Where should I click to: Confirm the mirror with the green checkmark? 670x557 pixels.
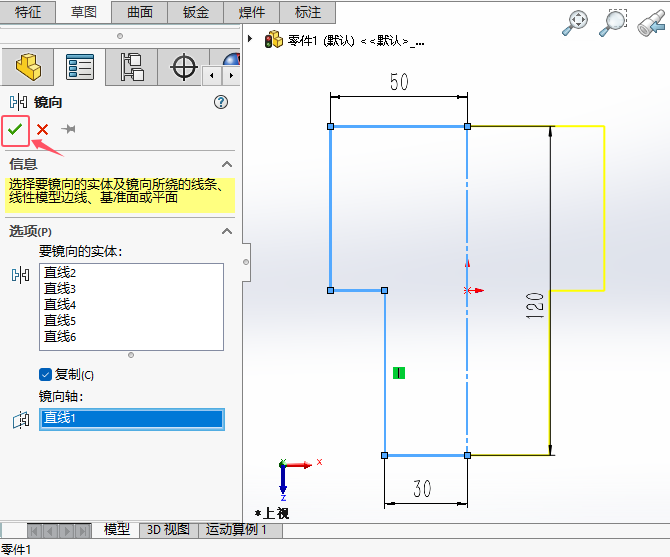pos(15,129)
